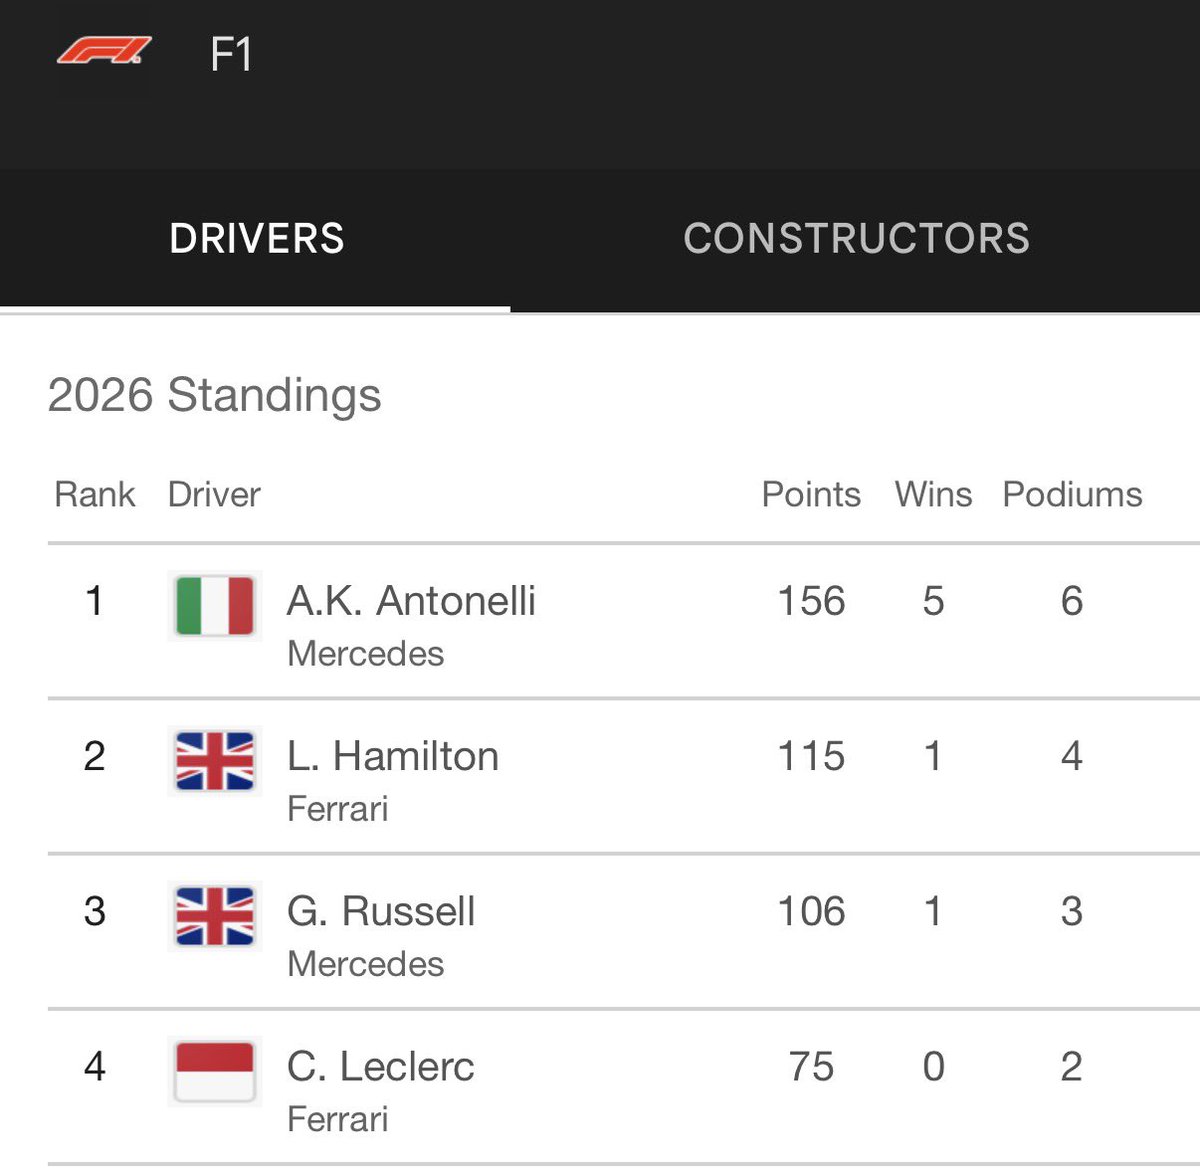Click Mercedes team under Antonelli
This screenshot has width=1200, height=1176.
click(365, 654)
